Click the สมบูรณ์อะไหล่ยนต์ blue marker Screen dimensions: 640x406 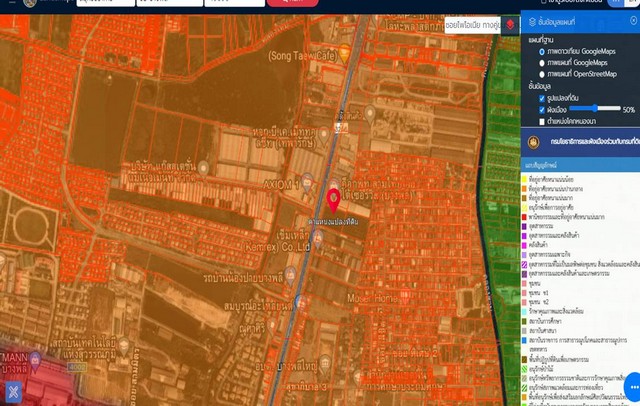(301, 304)
